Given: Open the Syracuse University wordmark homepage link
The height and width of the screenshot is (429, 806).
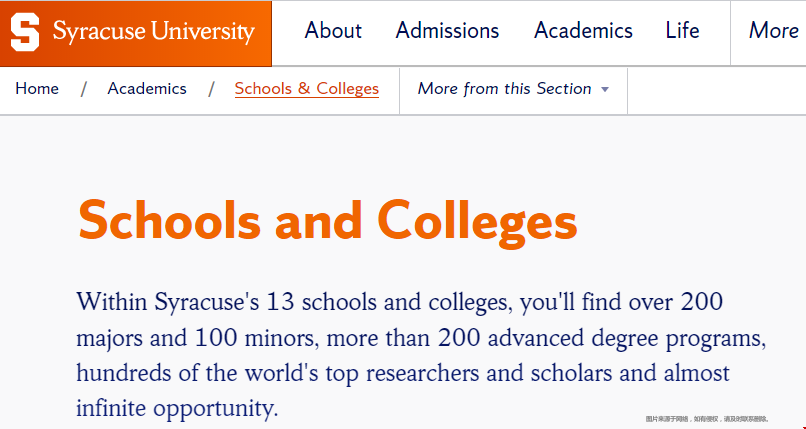Looking at the screenshot, I should click(x=154, y=31).
